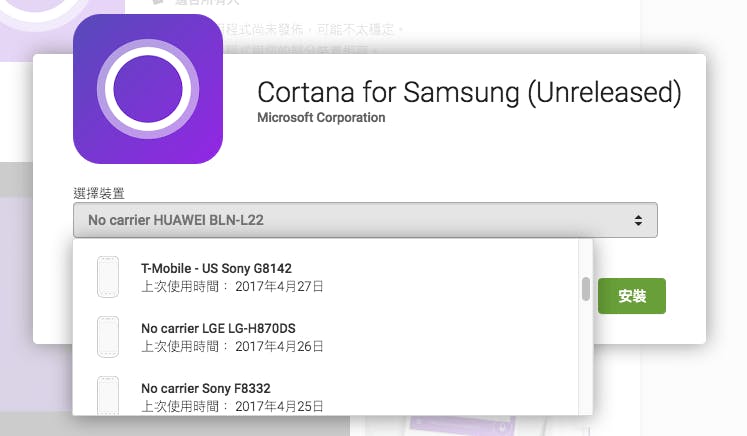Click the green install button
The image size is (747, 436).
(632, 296)
